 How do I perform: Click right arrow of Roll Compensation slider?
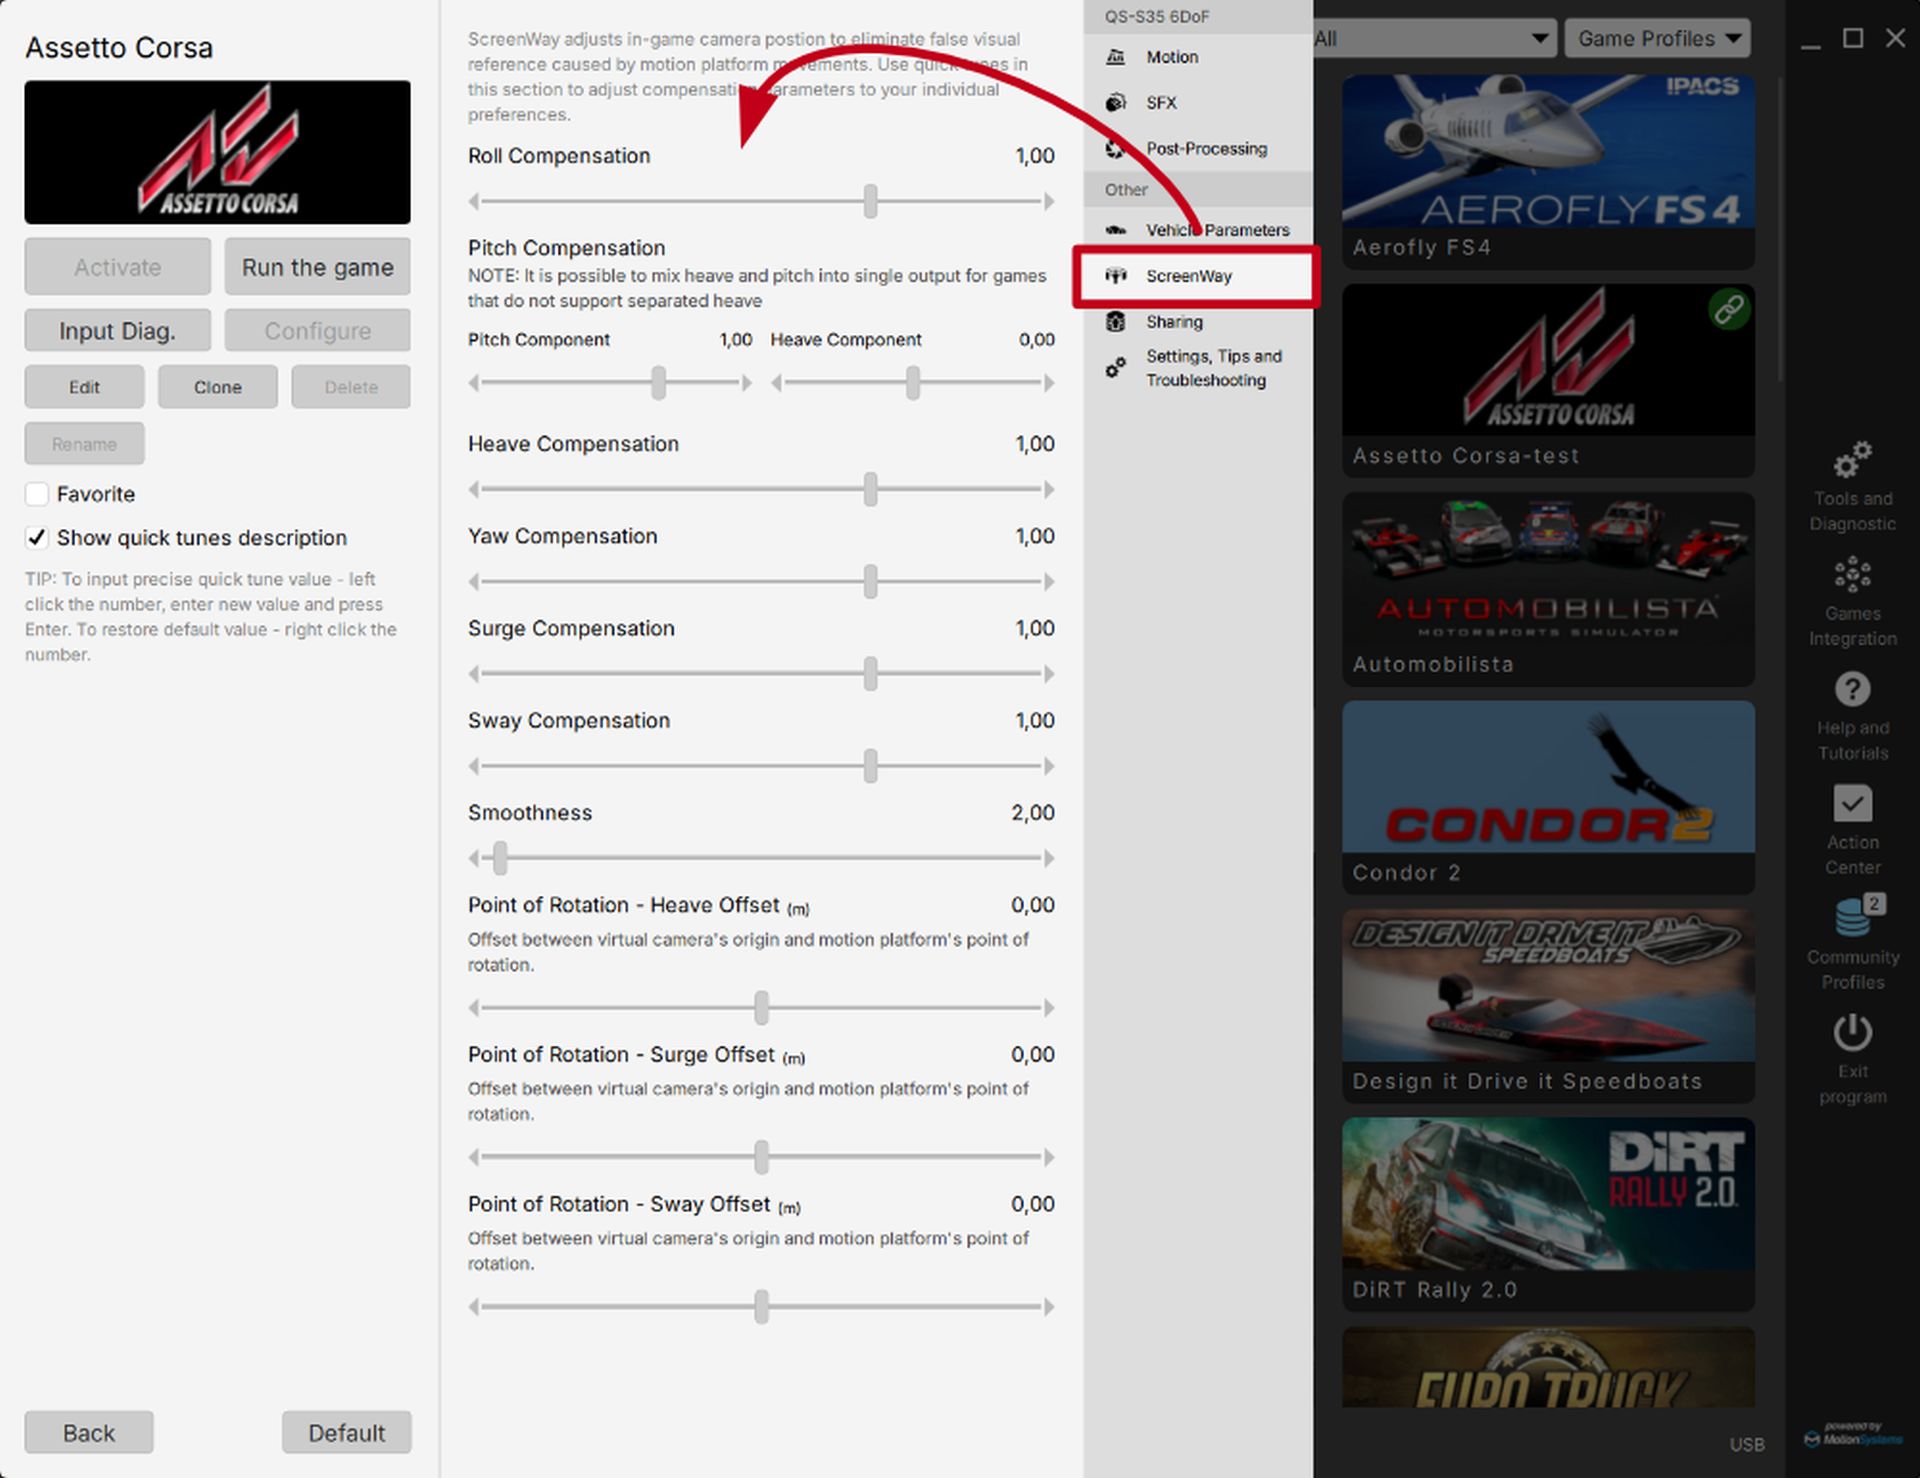point(1048,201)
